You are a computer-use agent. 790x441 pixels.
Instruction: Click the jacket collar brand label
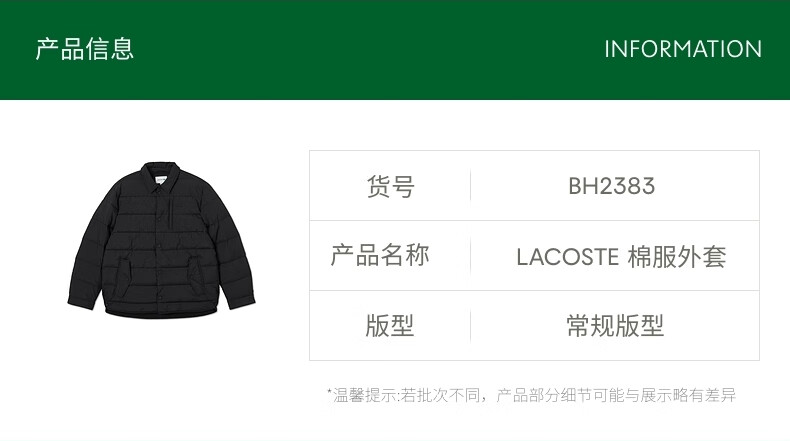161,179
